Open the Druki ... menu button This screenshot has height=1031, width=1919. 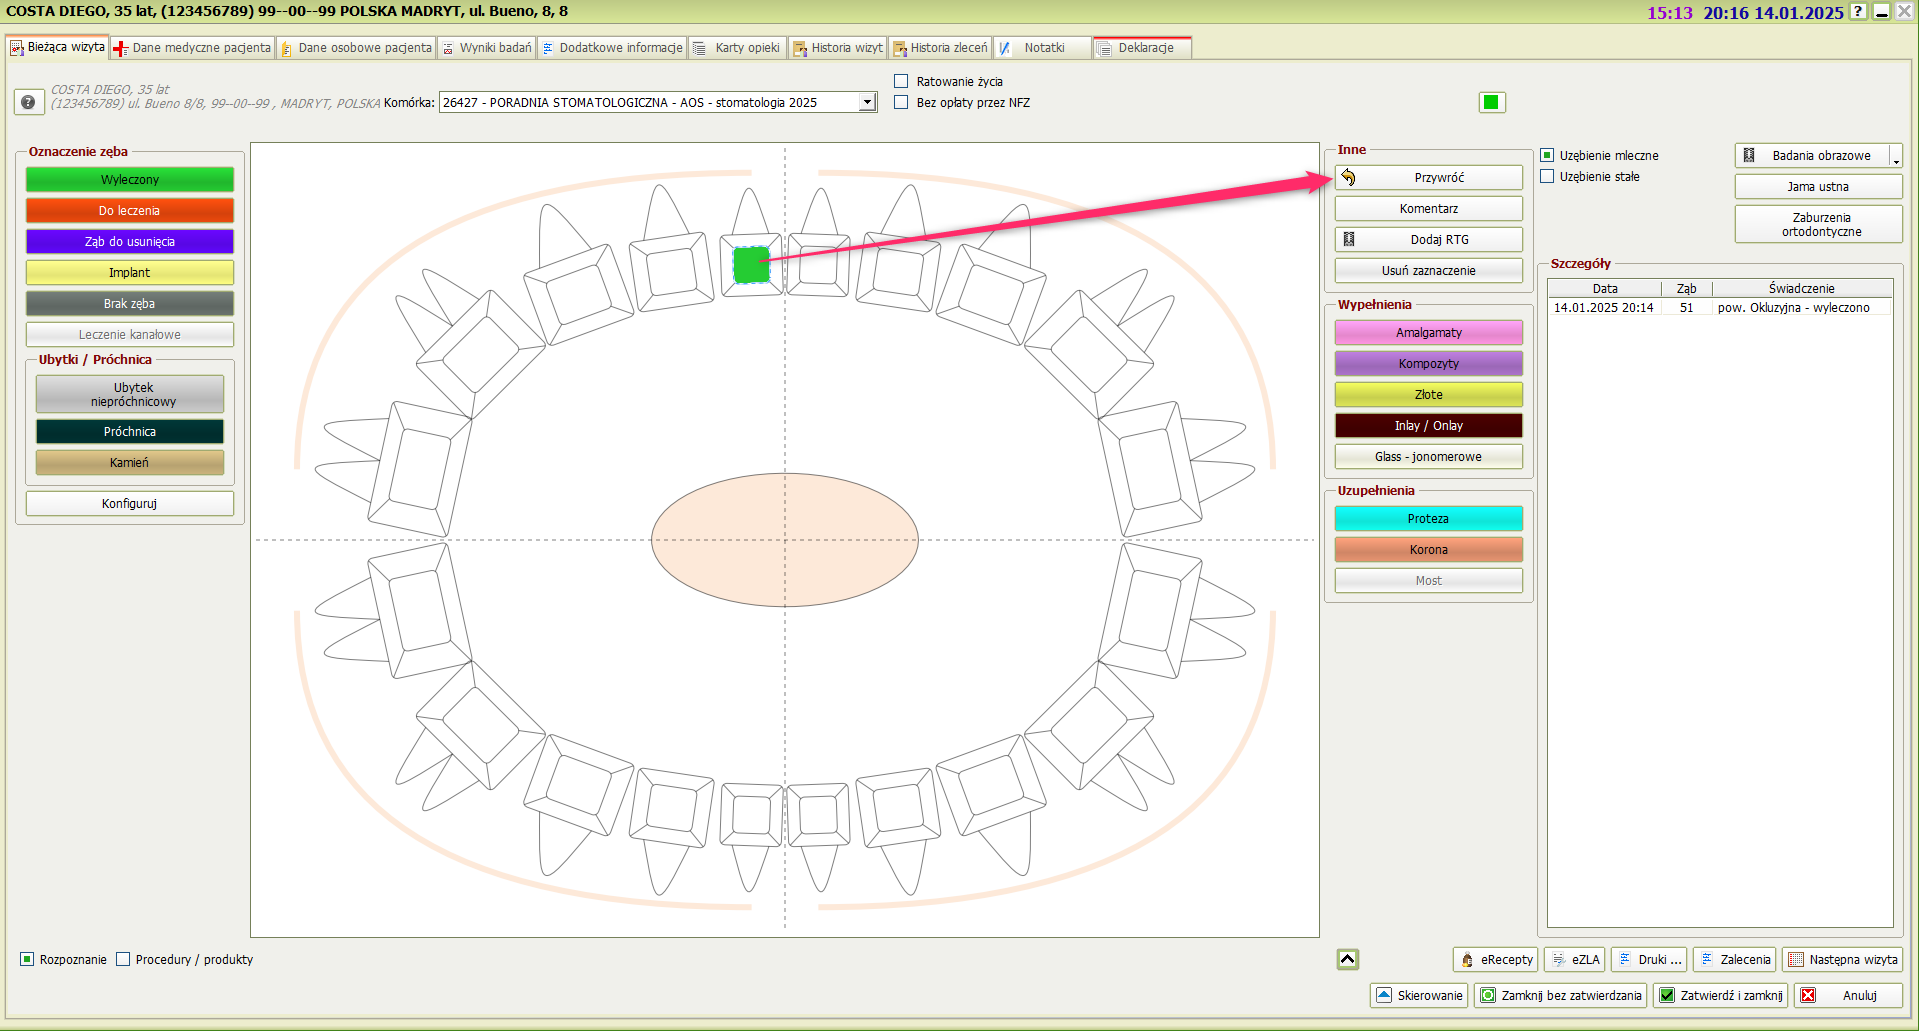(1649, 959)
